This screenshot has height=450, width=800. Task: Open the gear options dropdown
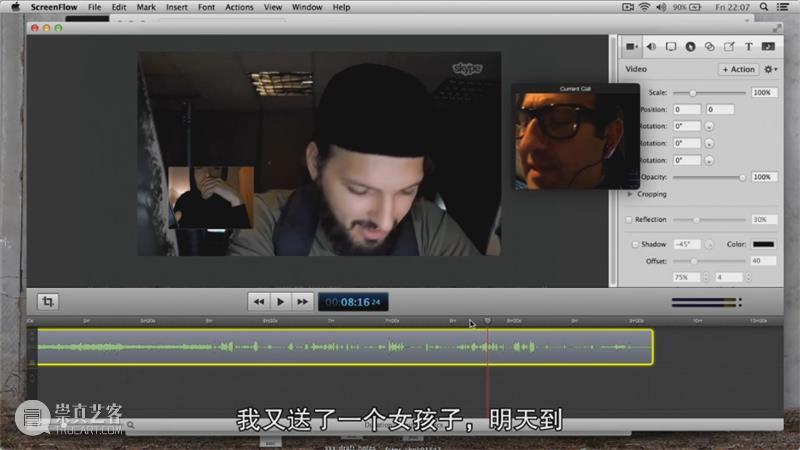point(770,69)
